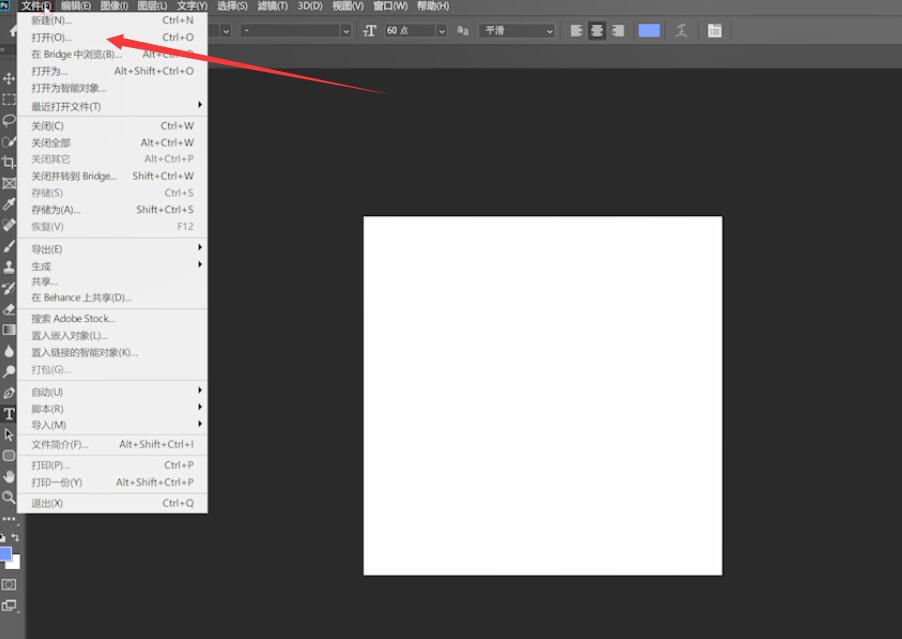The image size is (902, 639).
Task: Select the Move tool
Action: tap(9, 78)
